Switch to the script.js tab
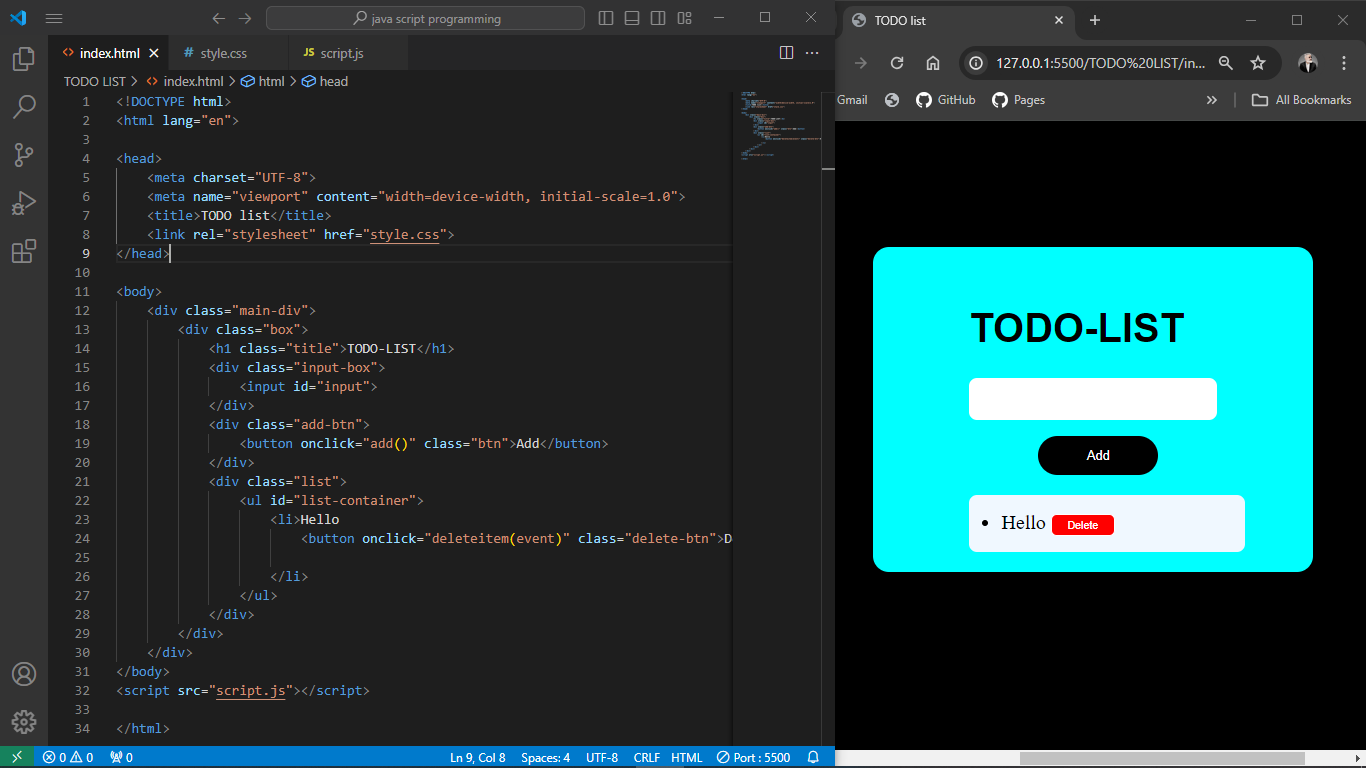This screenshot has width=1366, height=768. (x=339, y=53)
